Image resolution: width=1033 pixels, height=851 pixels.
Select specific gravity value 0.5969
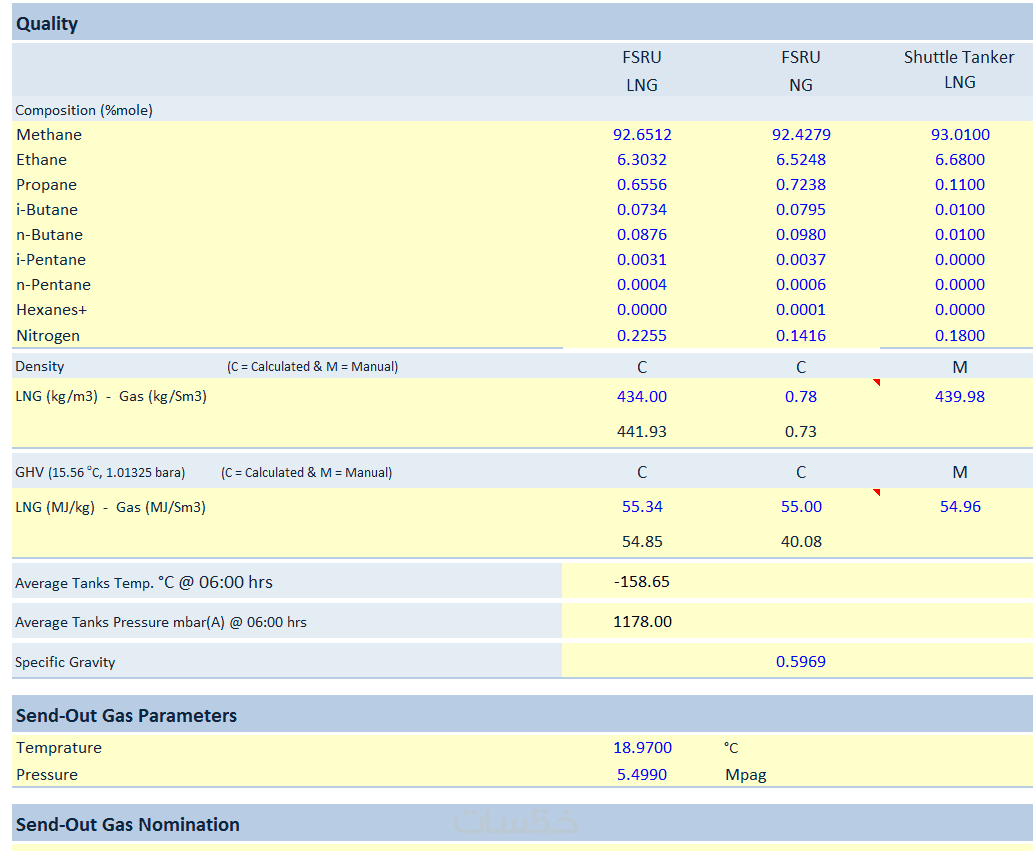(x=800, y=661)
